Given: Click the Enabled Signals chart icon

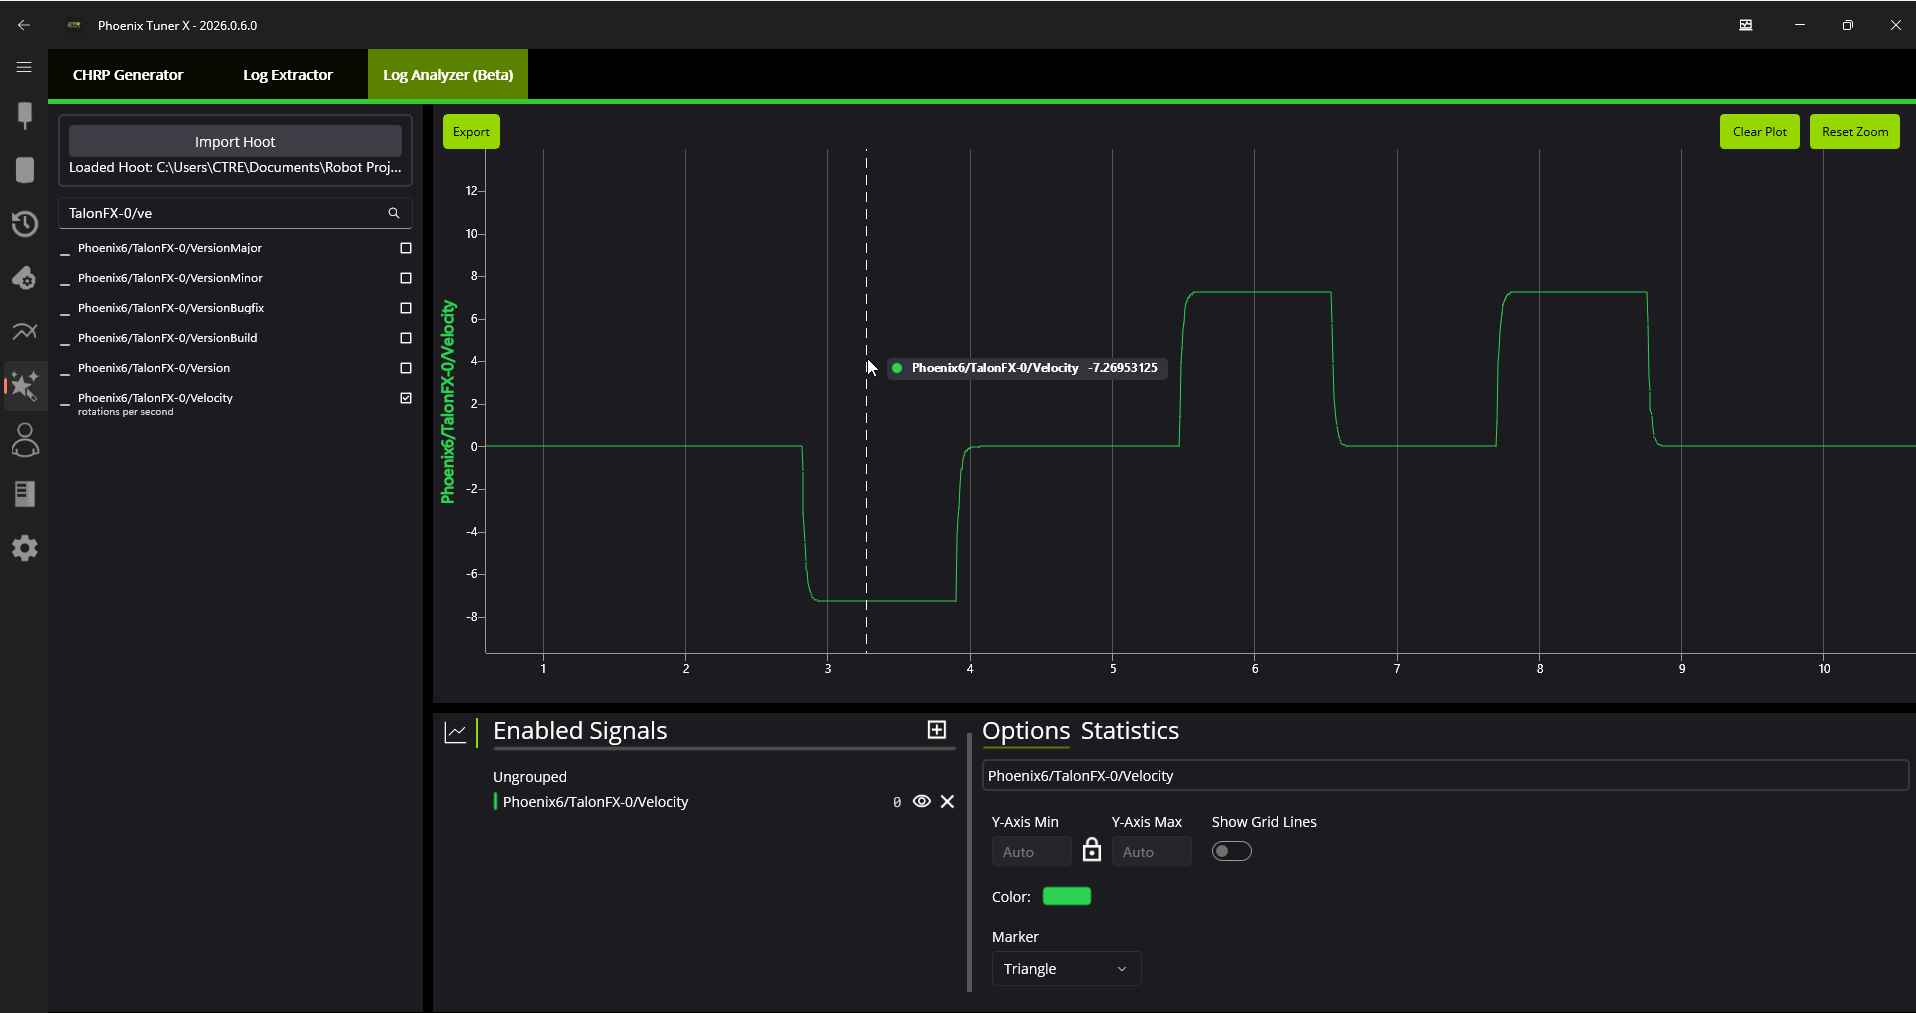Looking at the screenshot, I should (x=455, y=732).
